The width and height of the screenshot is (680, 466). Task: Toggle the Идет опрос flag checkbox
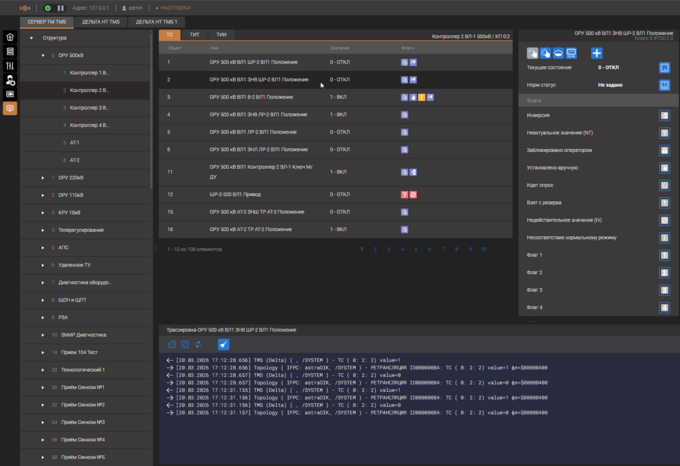pos(664,185)
